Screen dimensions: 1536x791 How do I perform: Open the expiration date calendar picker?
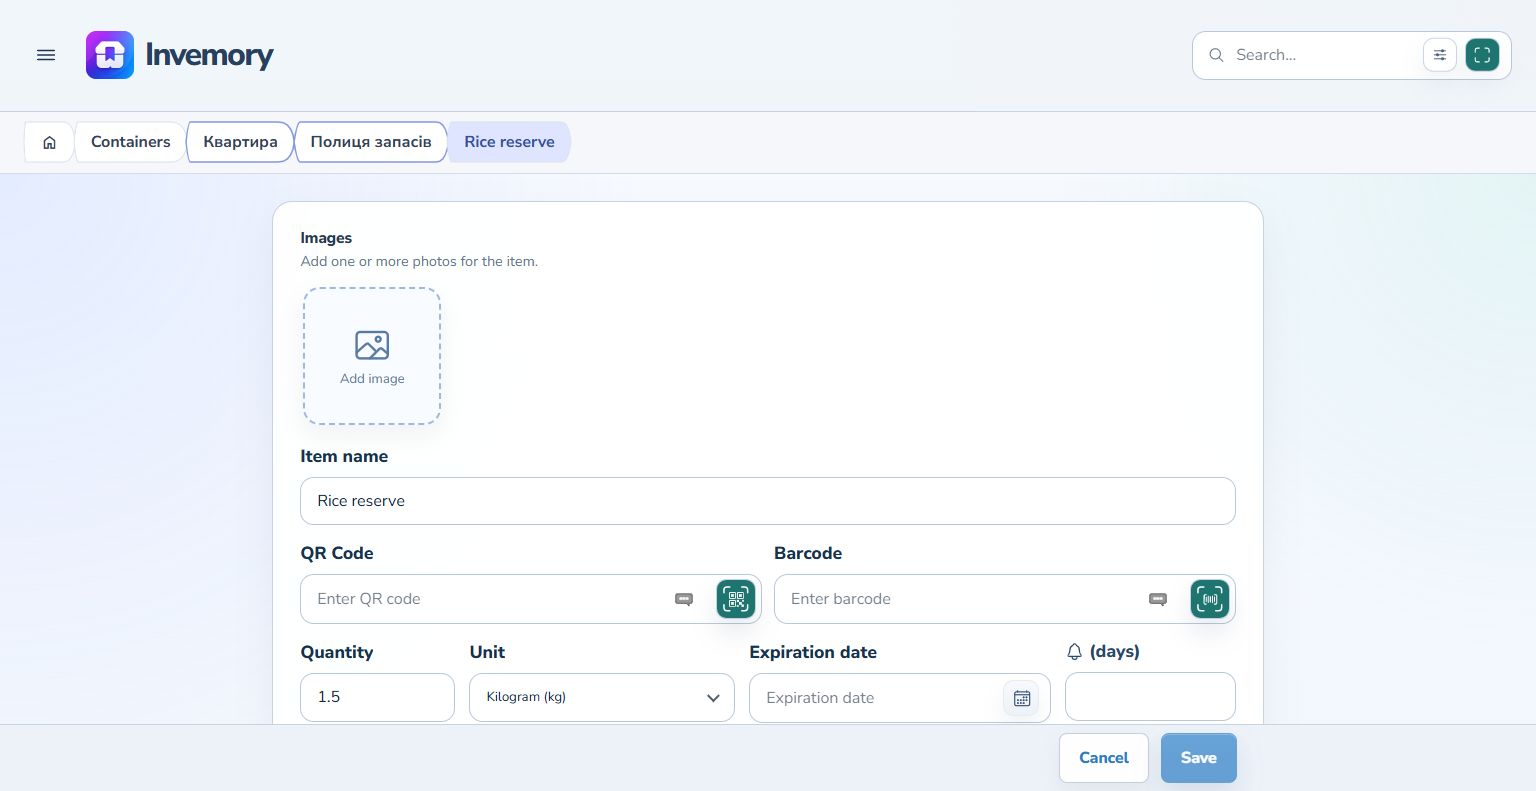[1021, 698]
